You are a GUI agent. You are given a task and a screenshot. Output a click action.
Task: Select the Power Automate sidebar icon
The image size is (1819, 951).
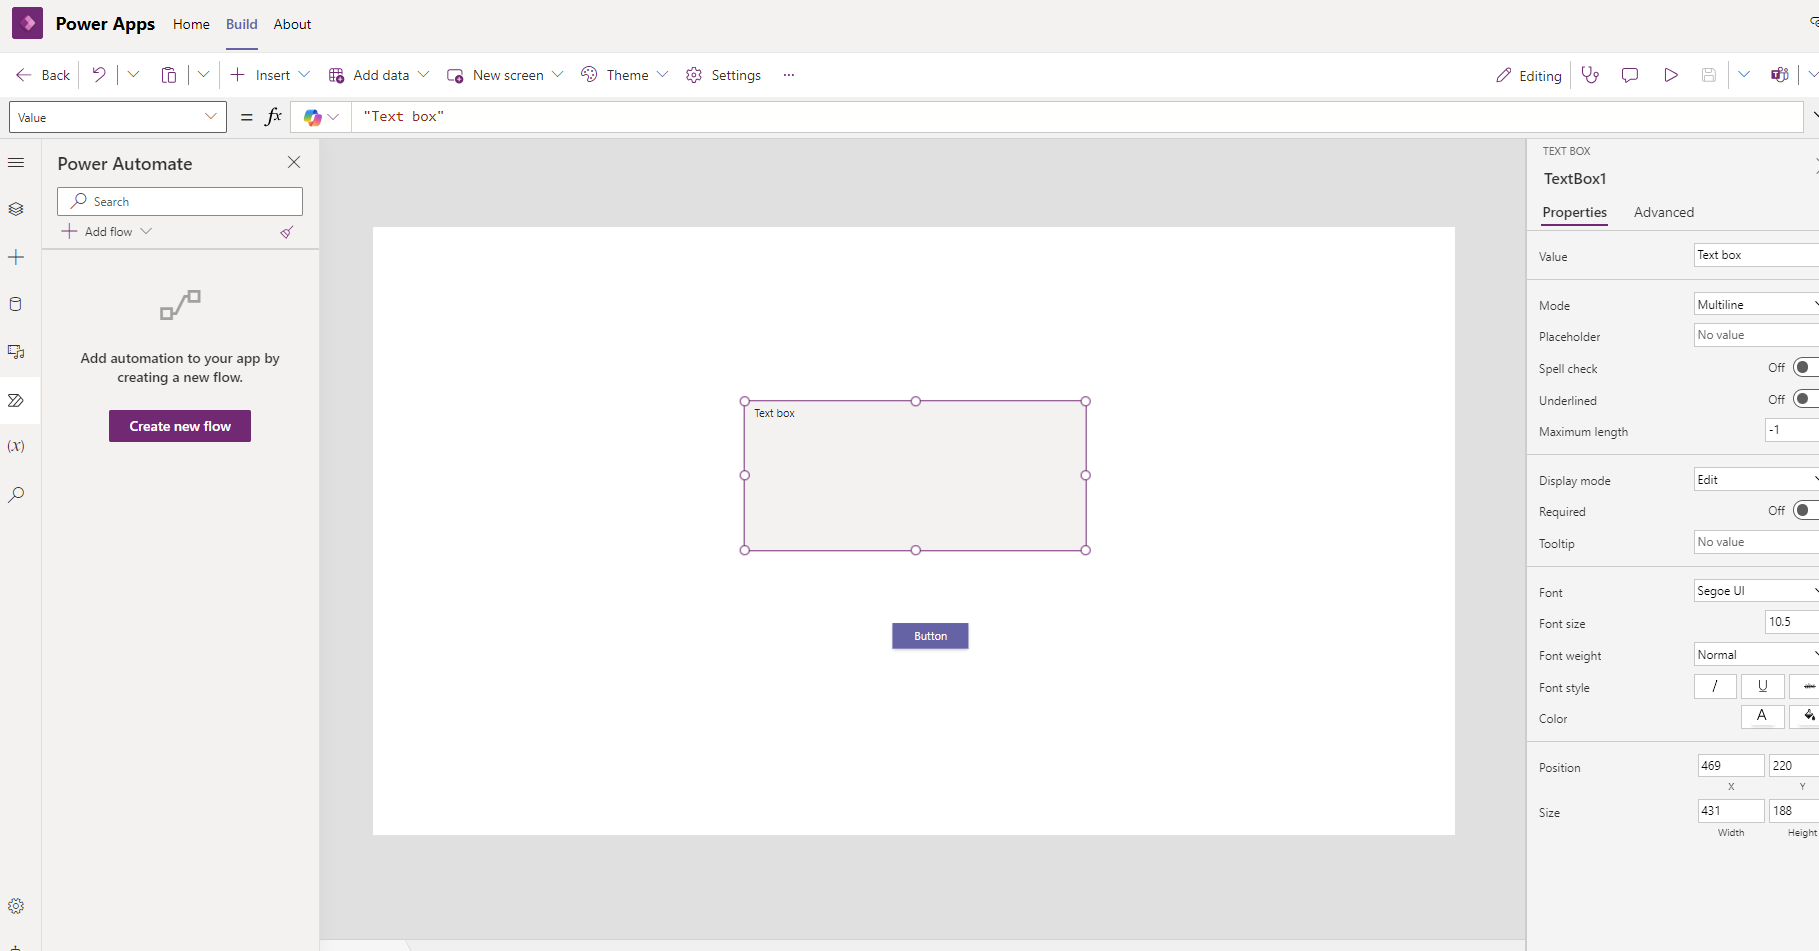(16, 400)
